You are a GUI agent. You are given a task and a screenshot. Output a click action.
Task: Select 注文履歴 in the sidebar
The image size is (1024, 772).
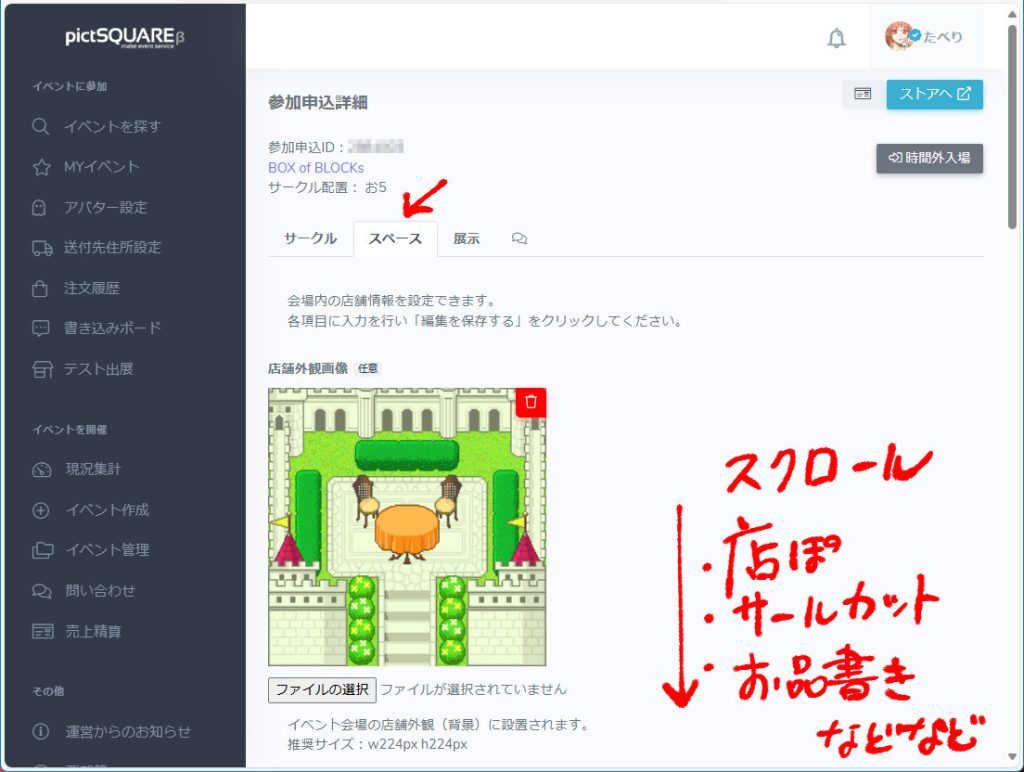click(91, 288)
